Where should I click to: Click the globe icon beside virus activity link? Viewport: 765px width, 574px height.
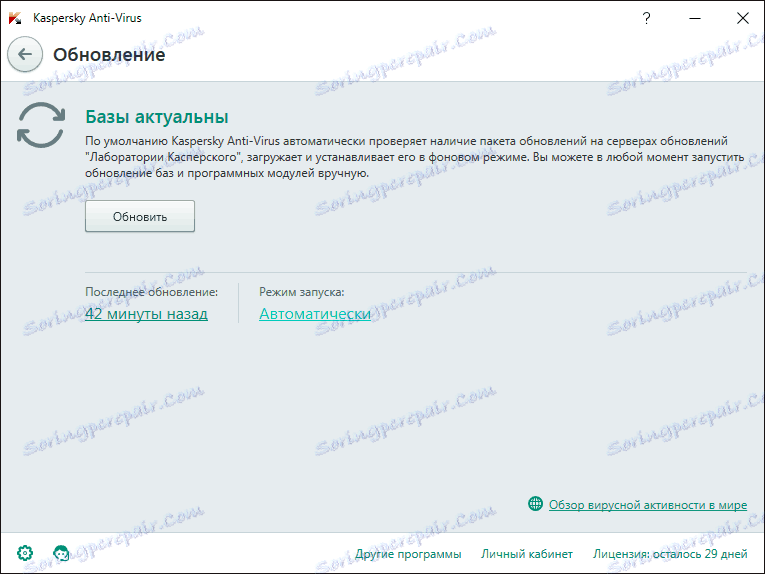click(535, 503)
